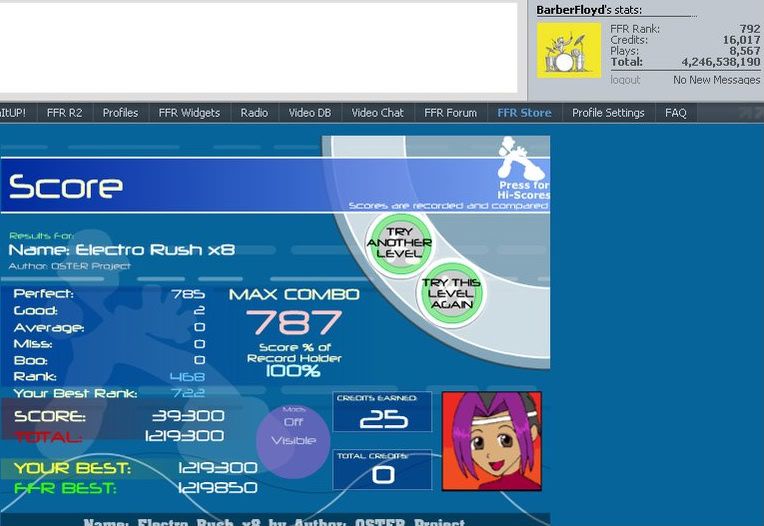Open the FFR R2 menu item

[x=64, y=113]
